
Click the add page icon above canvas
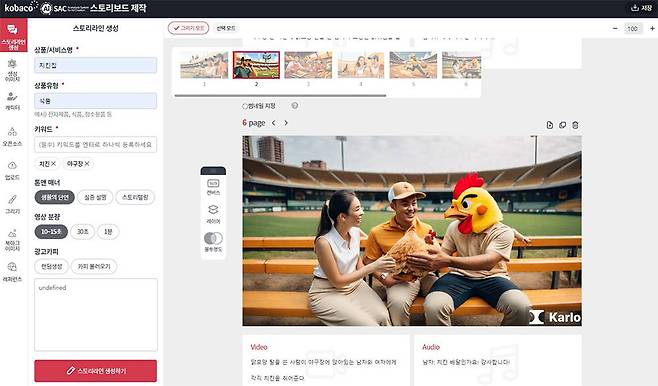tap(549, 125)
